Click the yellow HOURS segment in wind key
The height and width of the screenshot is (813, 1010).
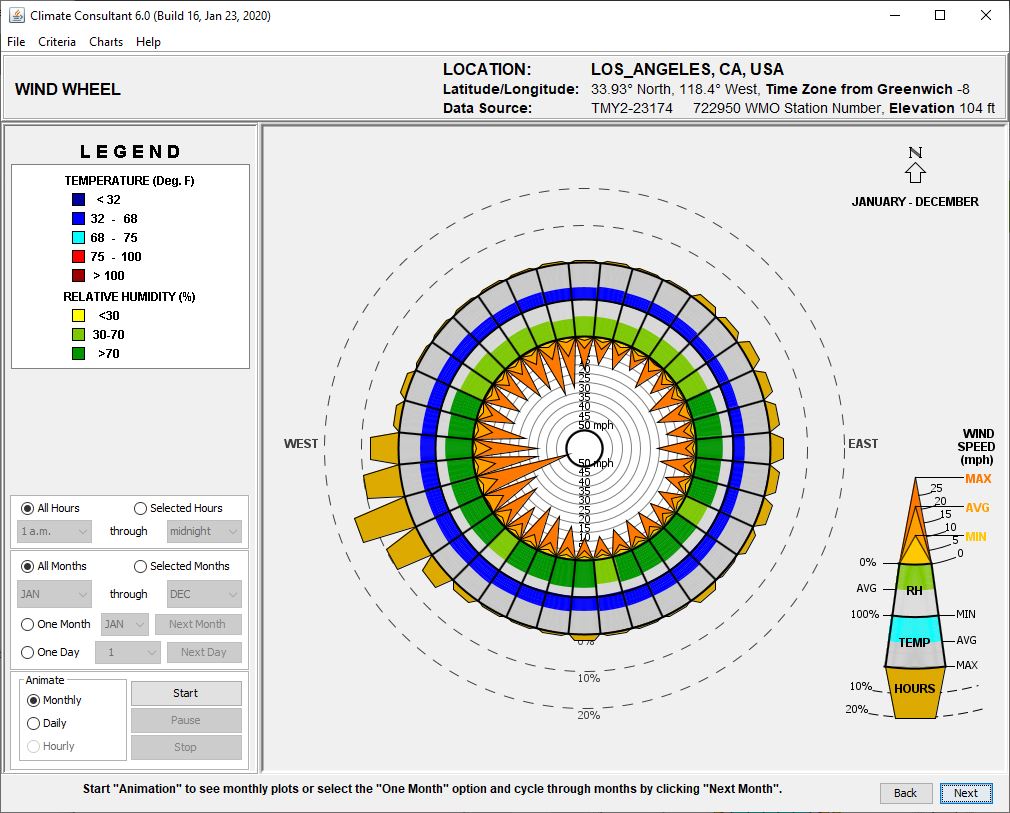click(914, 691)
